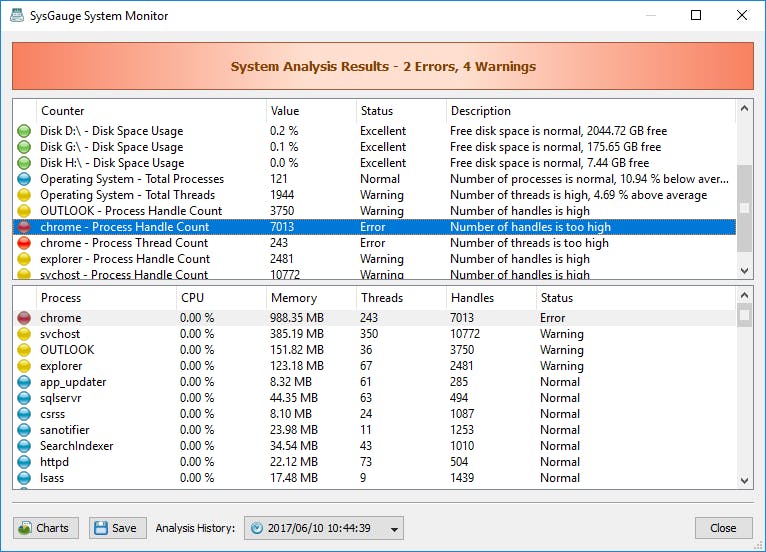This screenshot has width=766, height=552.
Task: Click memory value 988.35 MB for chrome
Action: coord(297,318)
